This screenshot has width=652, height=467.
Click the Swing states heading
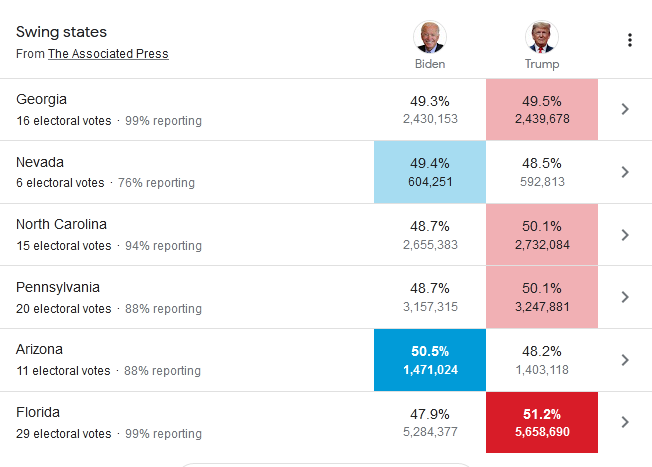[x=61, y=32]
